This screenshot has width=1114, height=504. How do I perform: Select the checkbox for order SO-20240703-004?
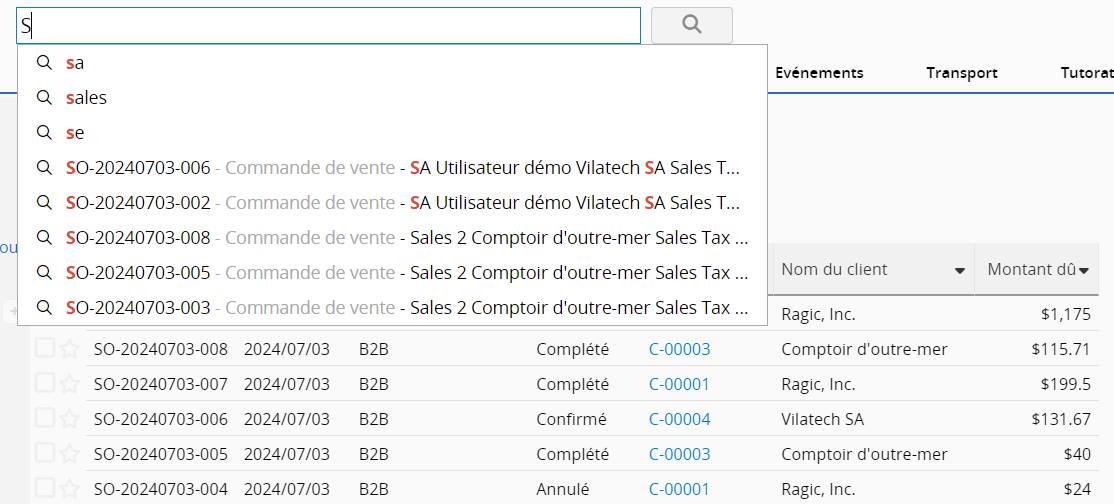coord(44,489)
